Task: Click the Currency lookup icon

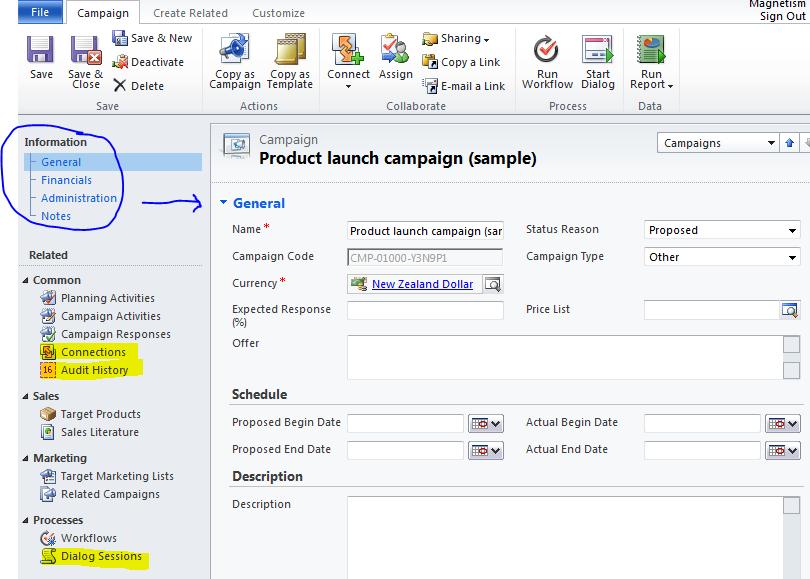Action: pos(493,284)
